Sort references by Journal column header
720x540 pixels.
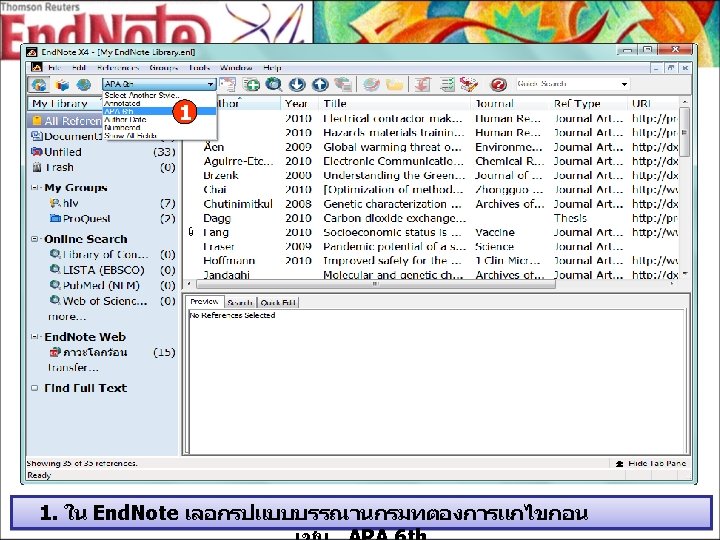click(510, 104)
